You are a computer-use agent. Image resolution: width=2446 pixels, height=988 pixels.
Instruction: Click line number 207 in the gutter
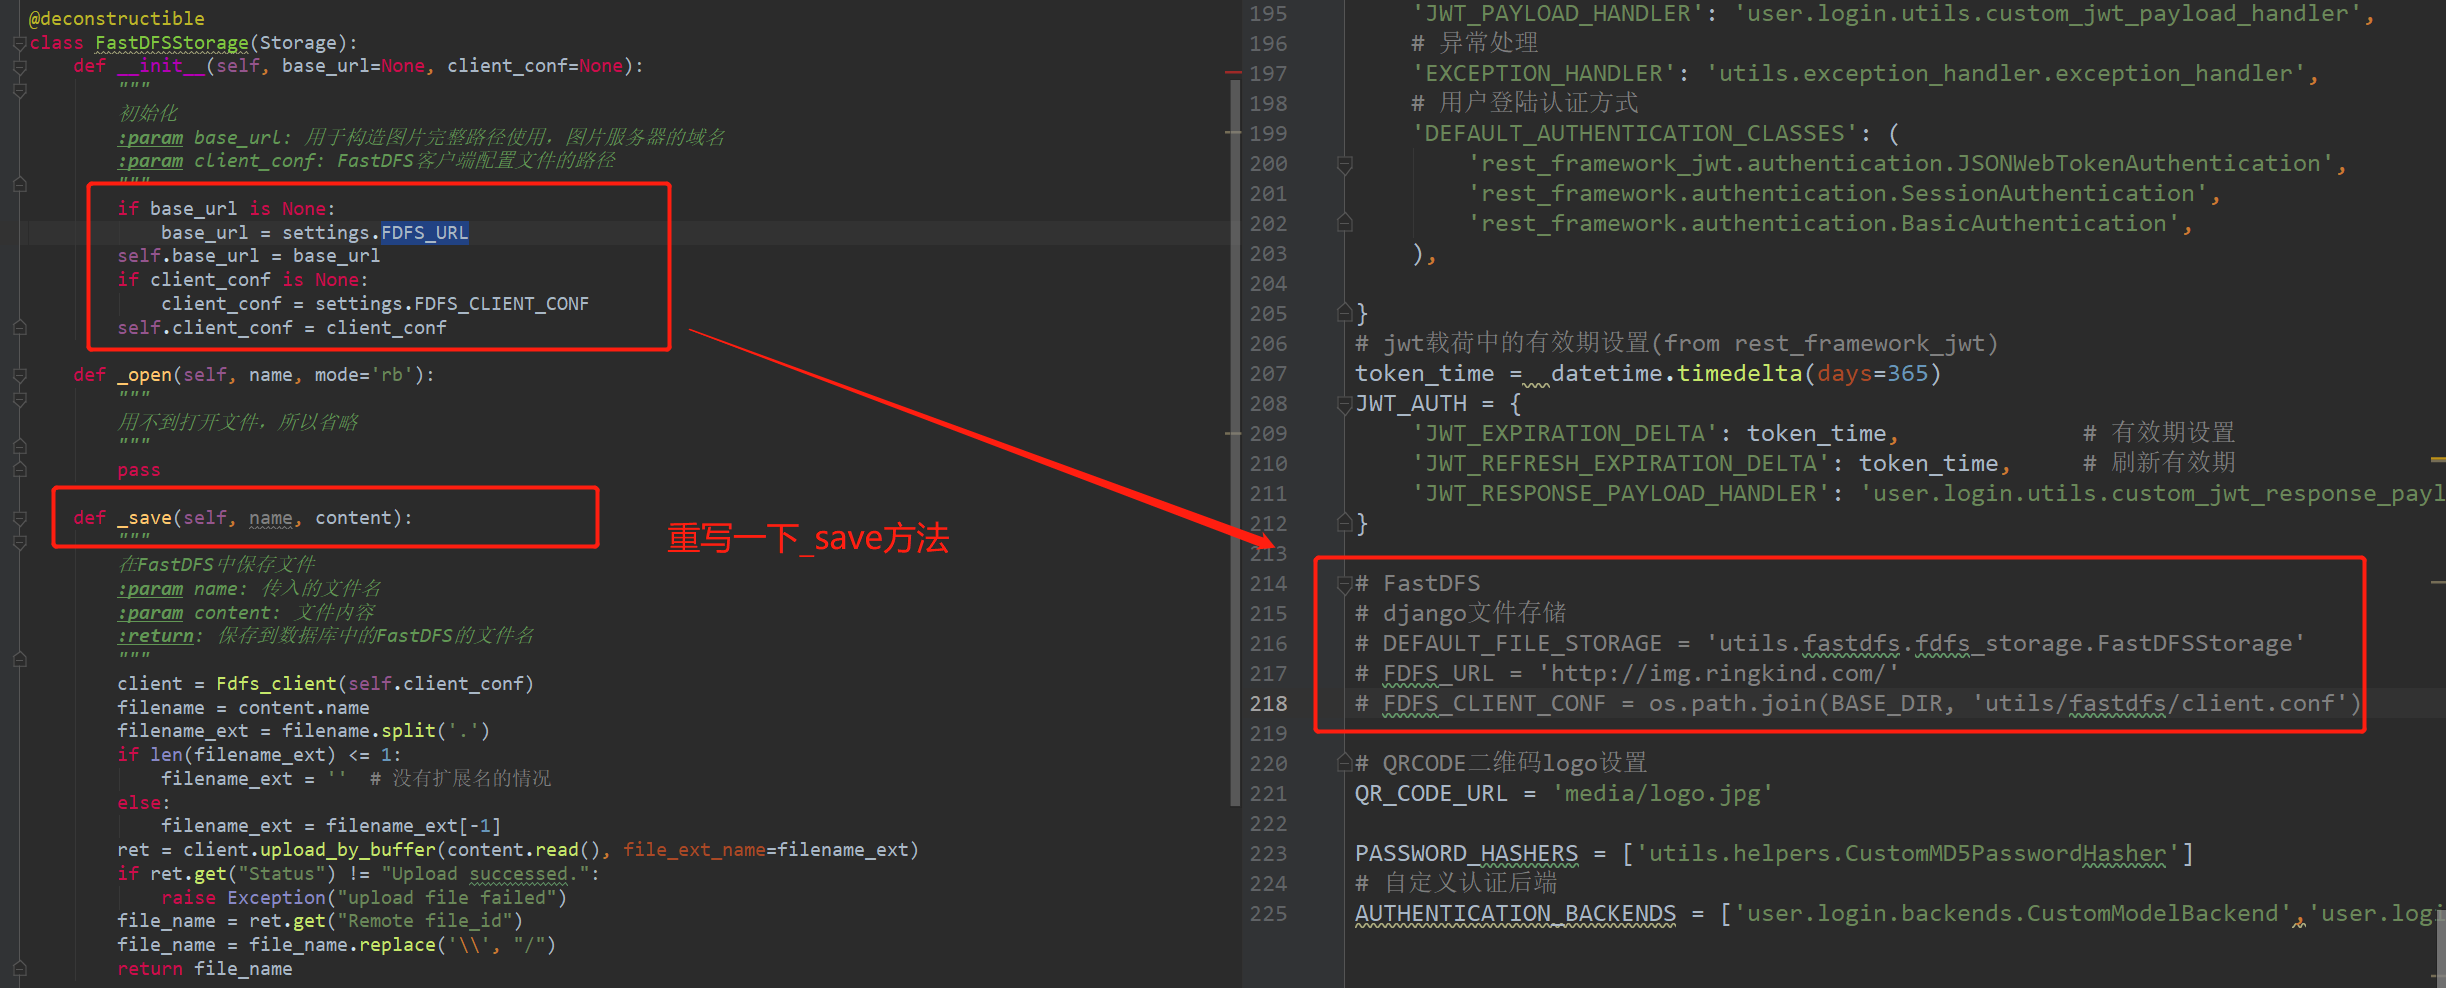1268,374
